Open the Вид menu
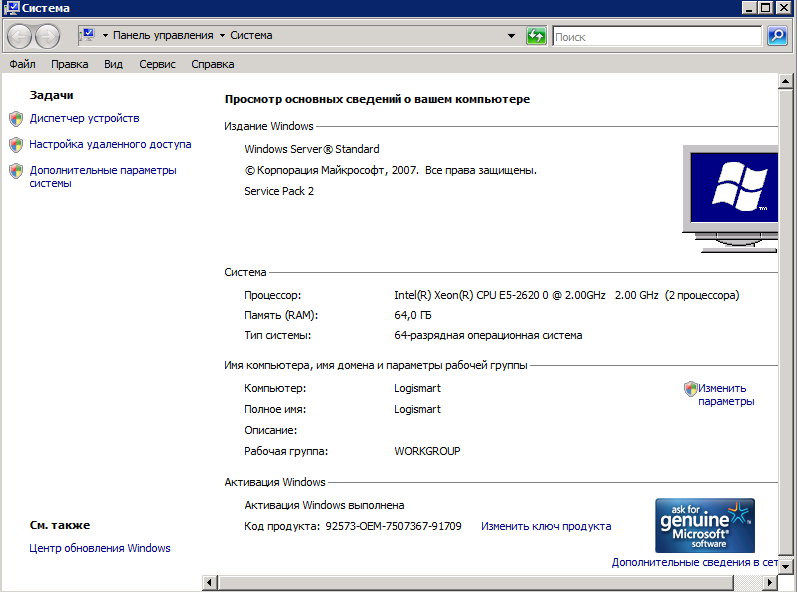The image size is (797, 592). (x=113, y=64)
